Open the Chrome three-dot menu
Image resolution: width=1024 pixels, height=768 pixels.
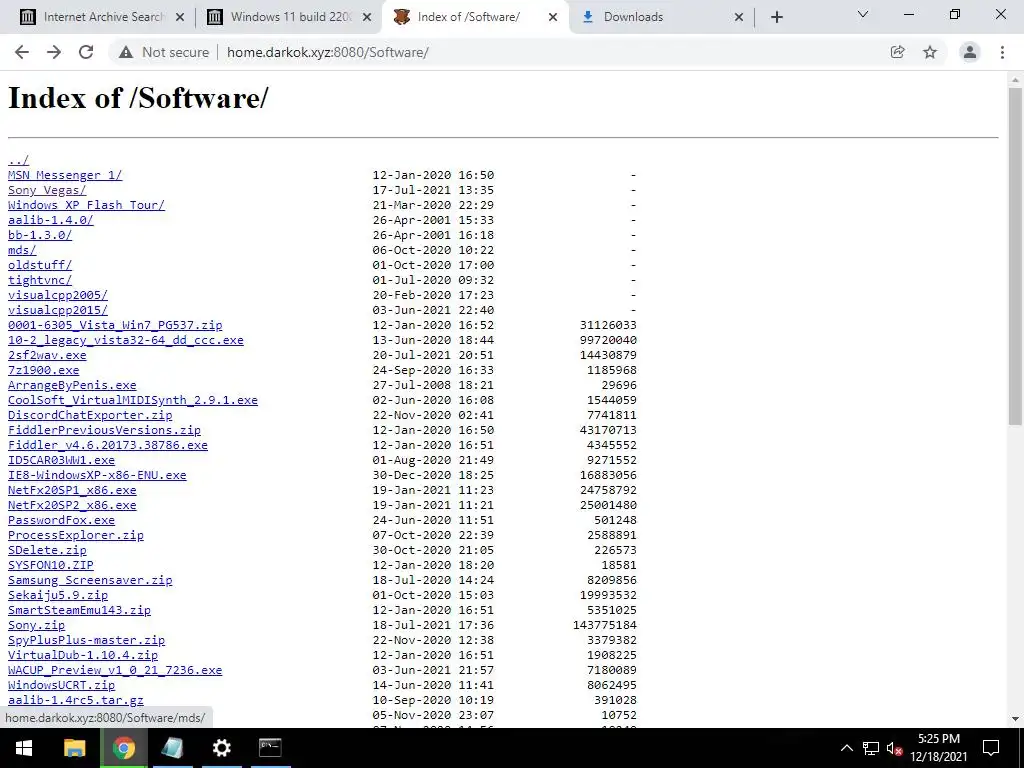pyautogui.click(x=1002, y=52)
